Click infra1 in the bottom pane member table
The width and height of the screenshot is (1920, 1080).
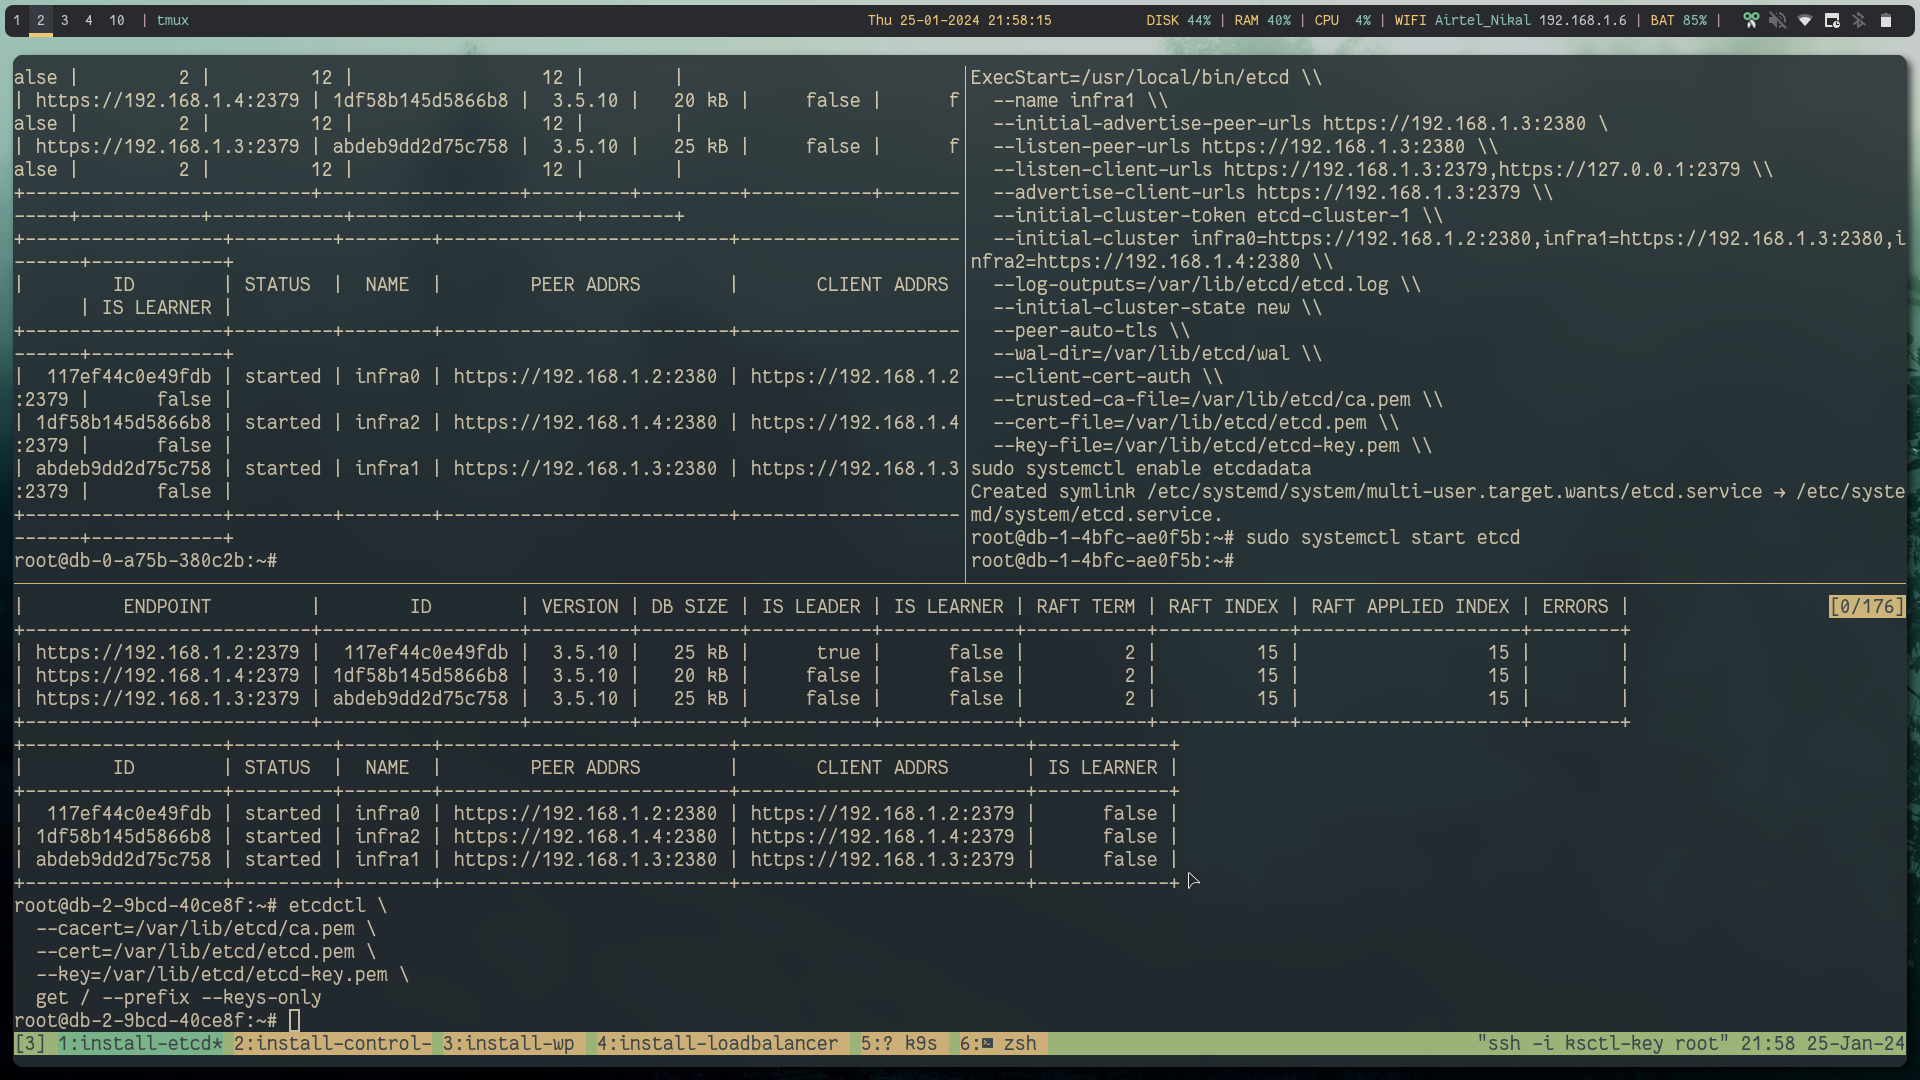387,859
